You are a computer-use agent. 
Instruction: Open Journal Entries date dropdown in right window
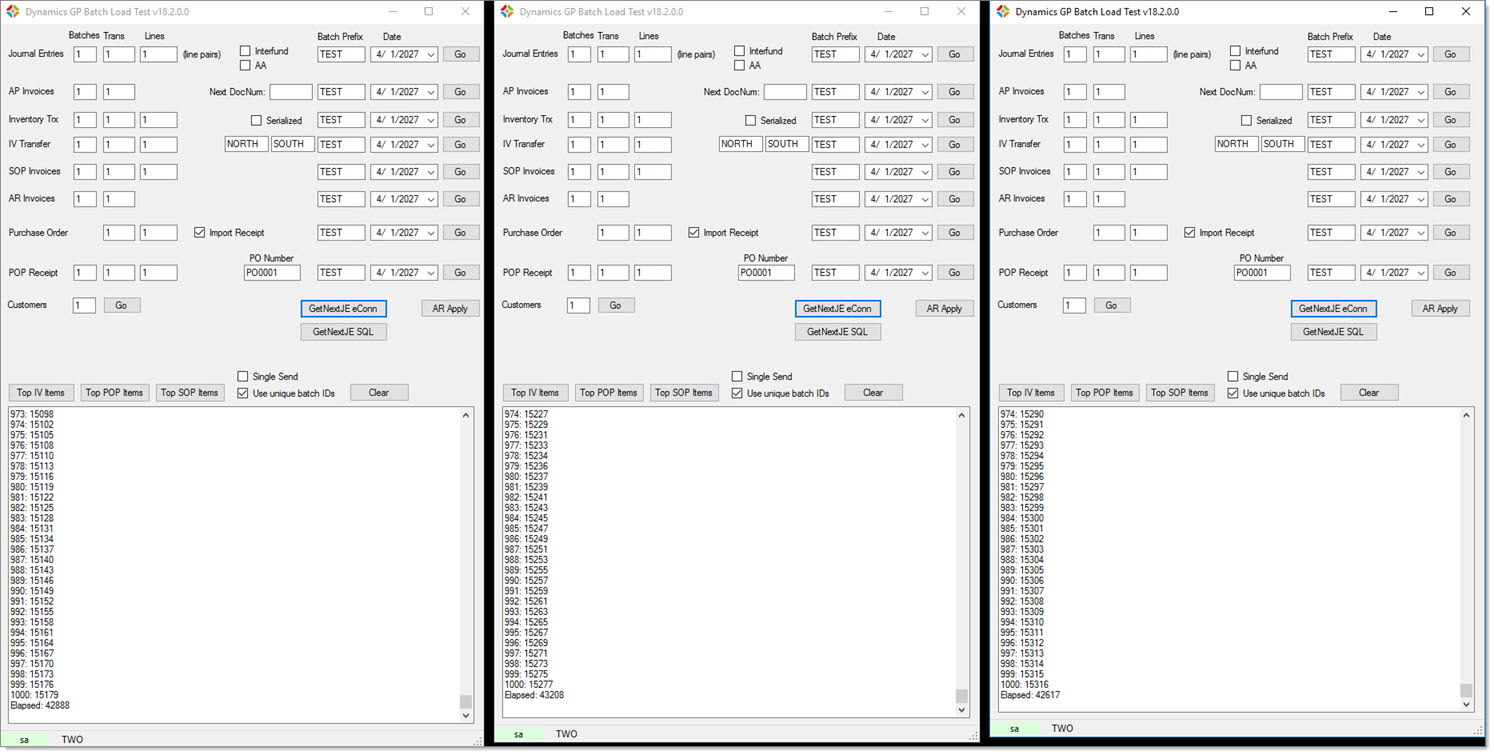1421,55
